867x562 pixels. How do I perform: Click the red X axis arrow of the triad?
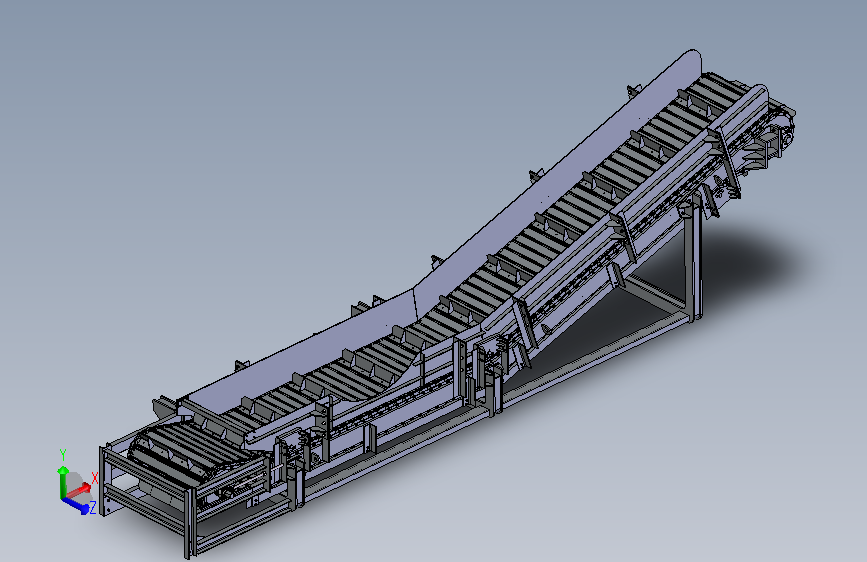79,490
